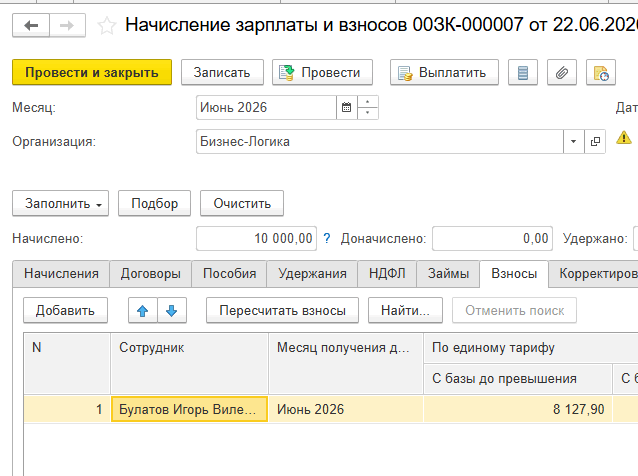Click the По единому тарифу column header
638x476 pixels.
click(x=531, y=348)
